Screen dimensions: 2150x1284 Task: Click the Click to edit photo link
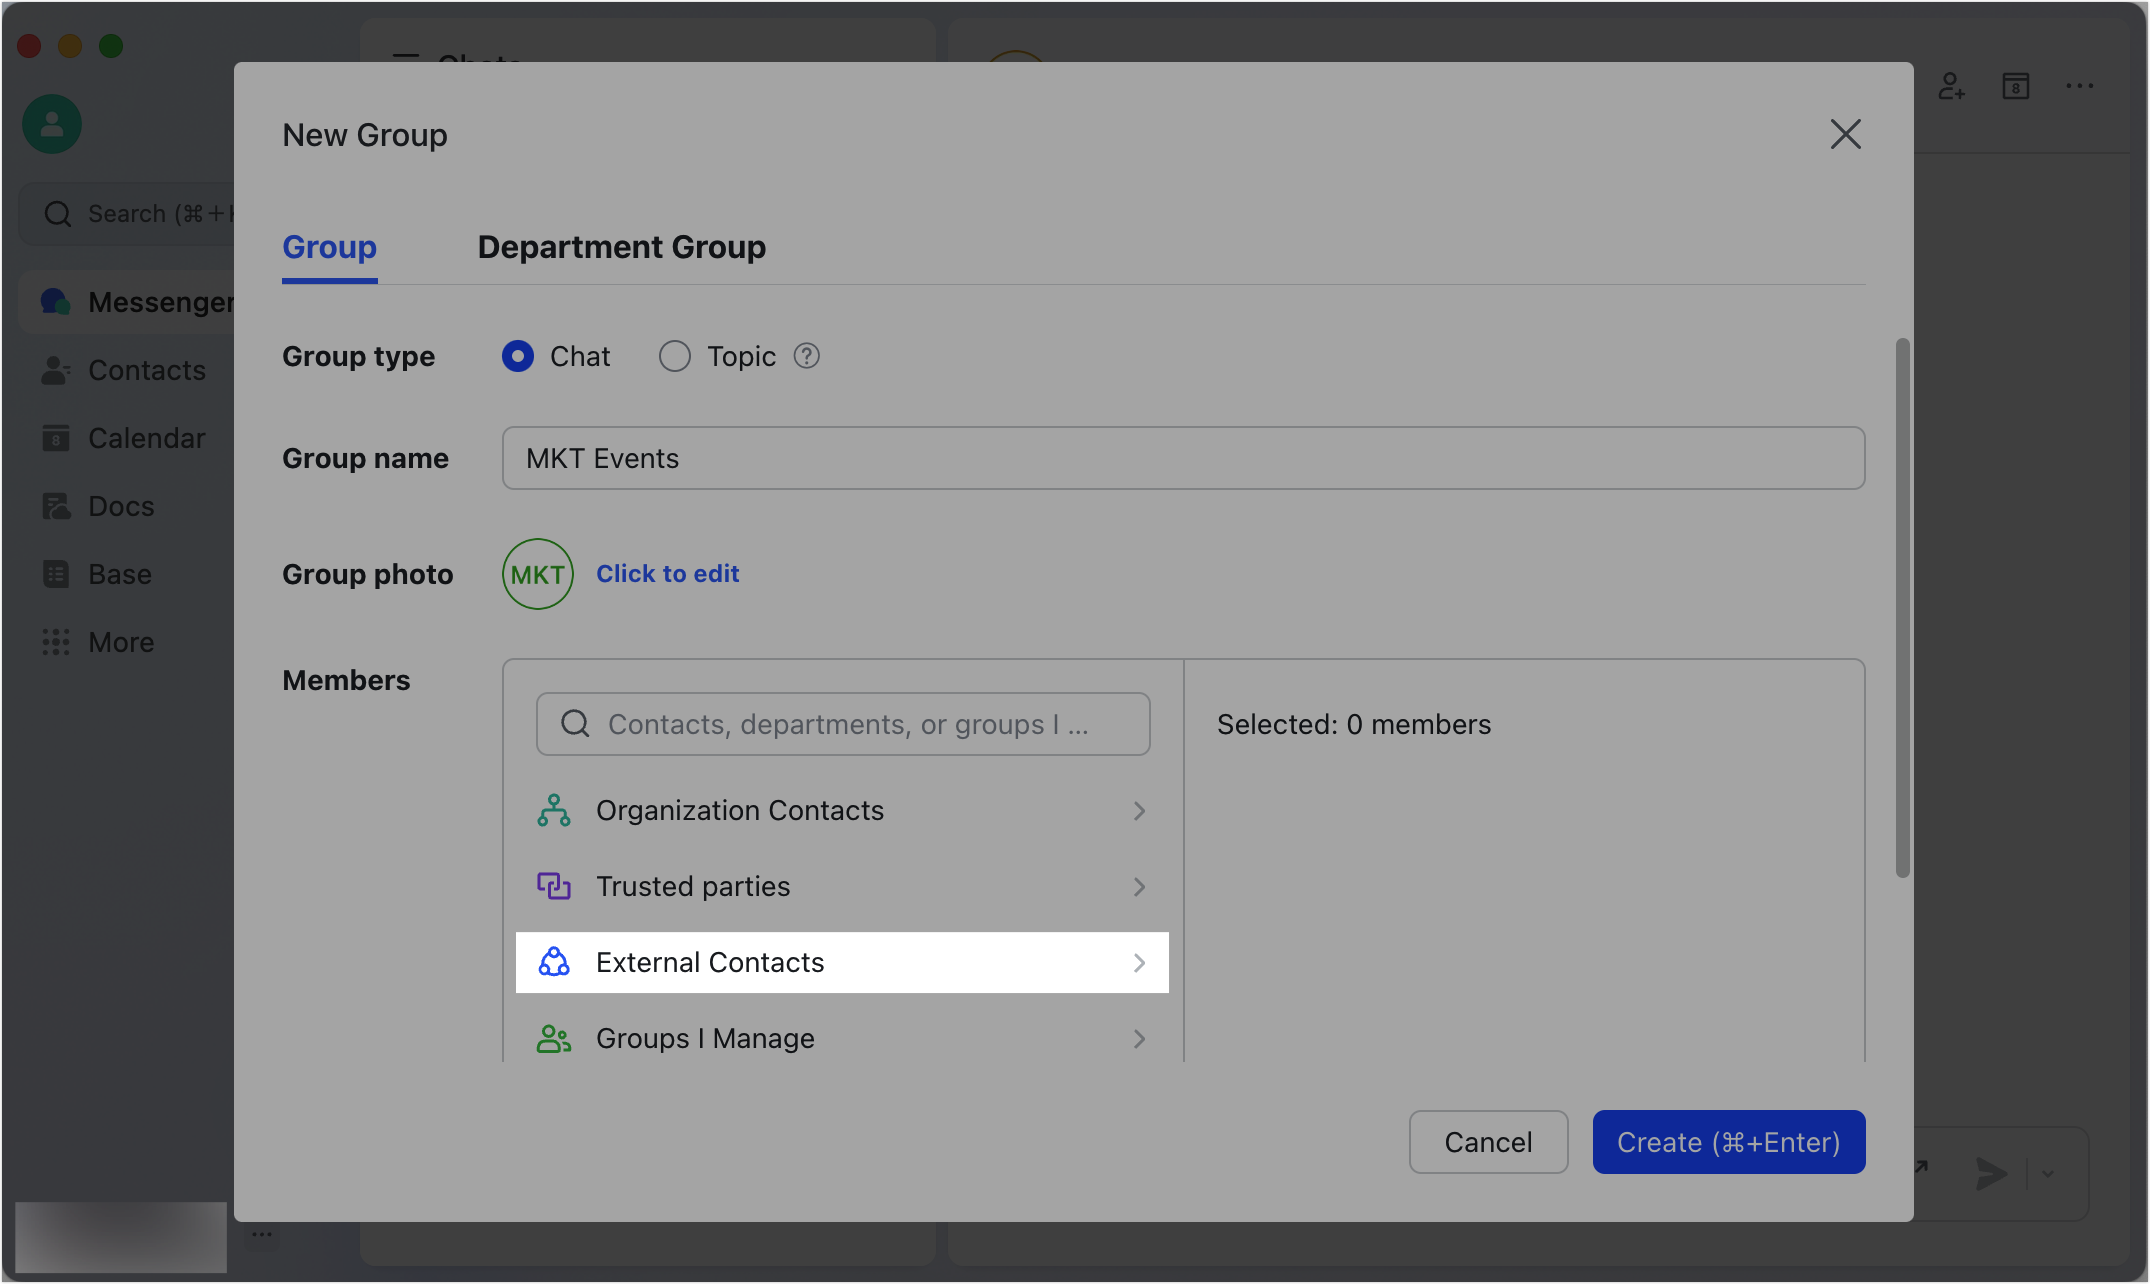[x=668, y=573]
